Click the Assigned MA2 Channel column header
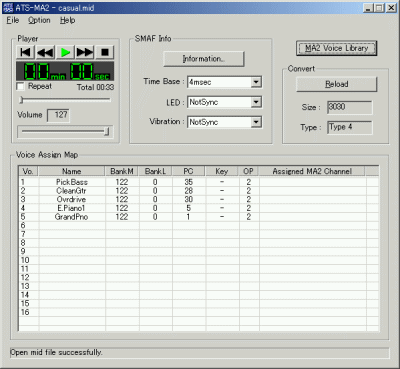This screenshot has width=400, height=369. pyautogui.click(x=312, y=171)
